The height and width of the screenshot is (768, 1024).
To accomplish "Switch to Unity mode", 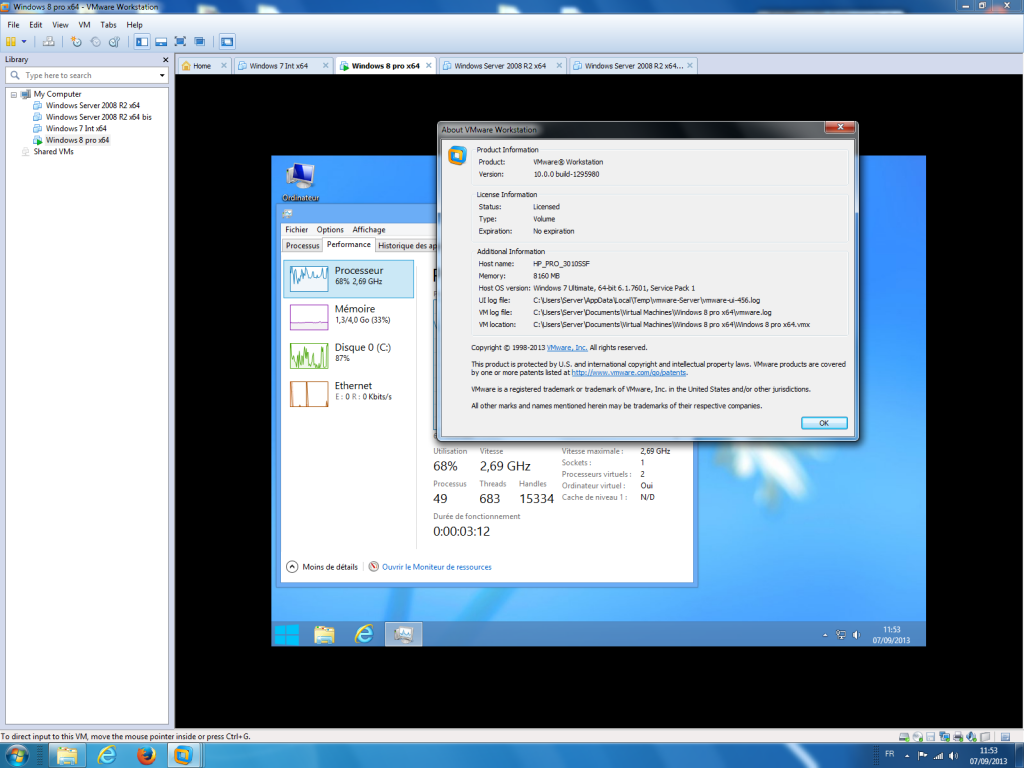I will point(200,42).
